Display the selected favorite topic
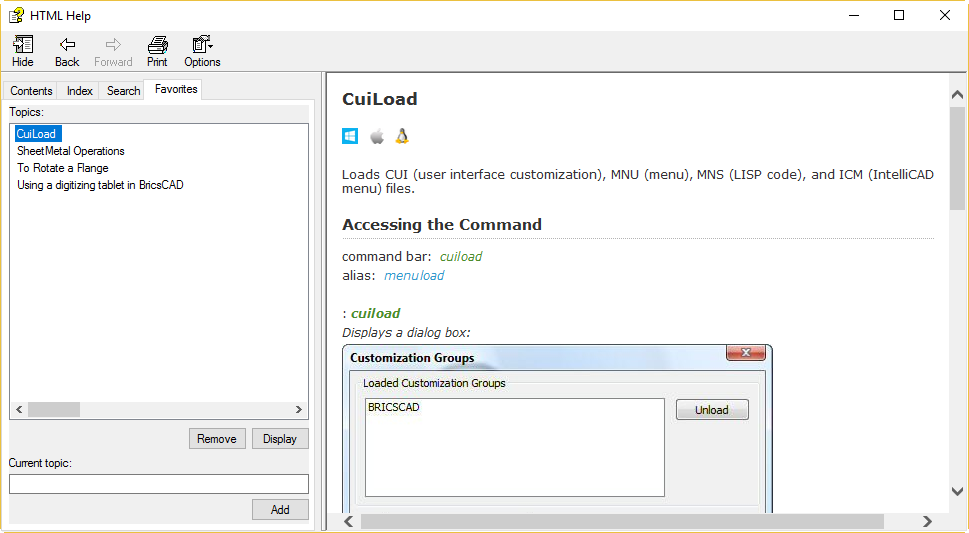 (280, 438)
